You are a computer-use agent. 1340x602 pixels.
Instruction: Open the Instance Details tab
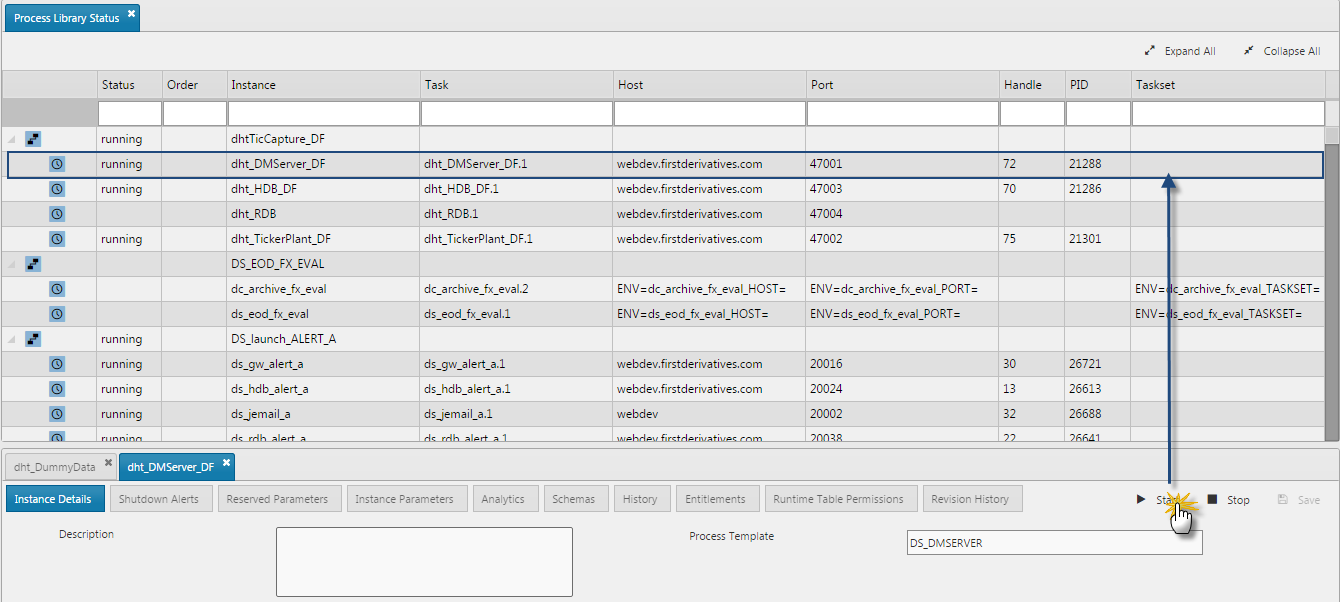54,499
